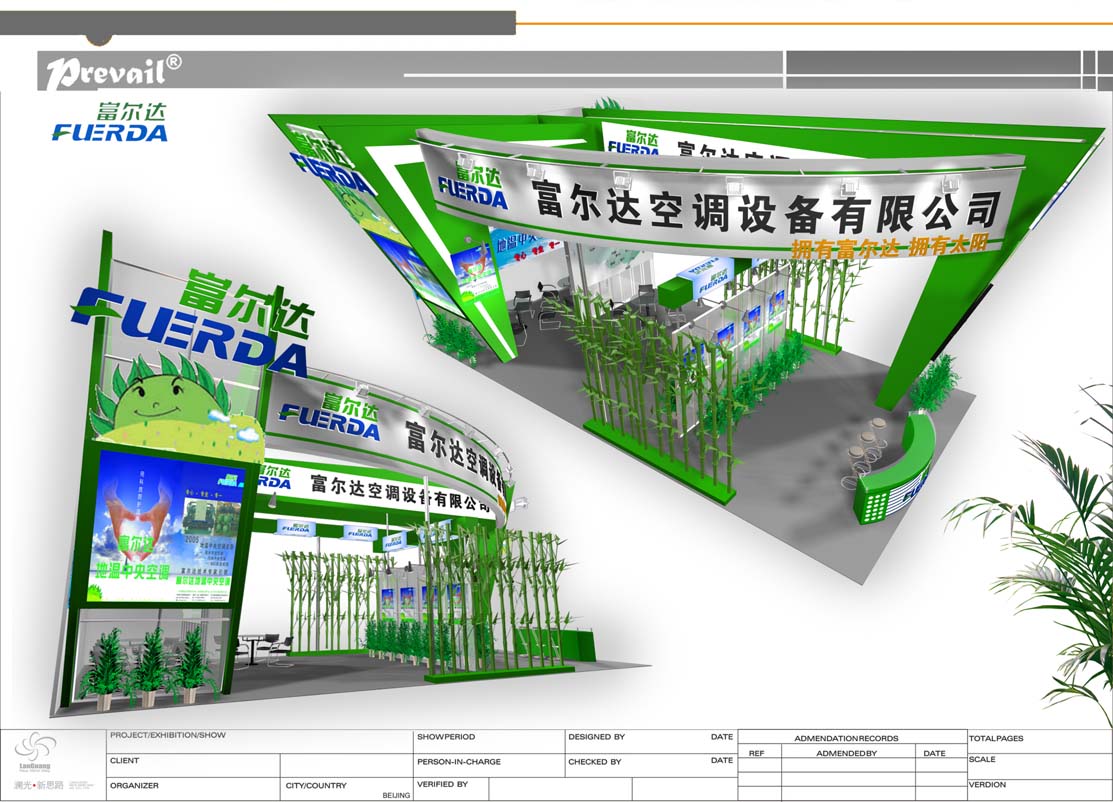The image size is (1113, 802).
Task: Click the BEIJING text in the title block
Action: point(396,796)
